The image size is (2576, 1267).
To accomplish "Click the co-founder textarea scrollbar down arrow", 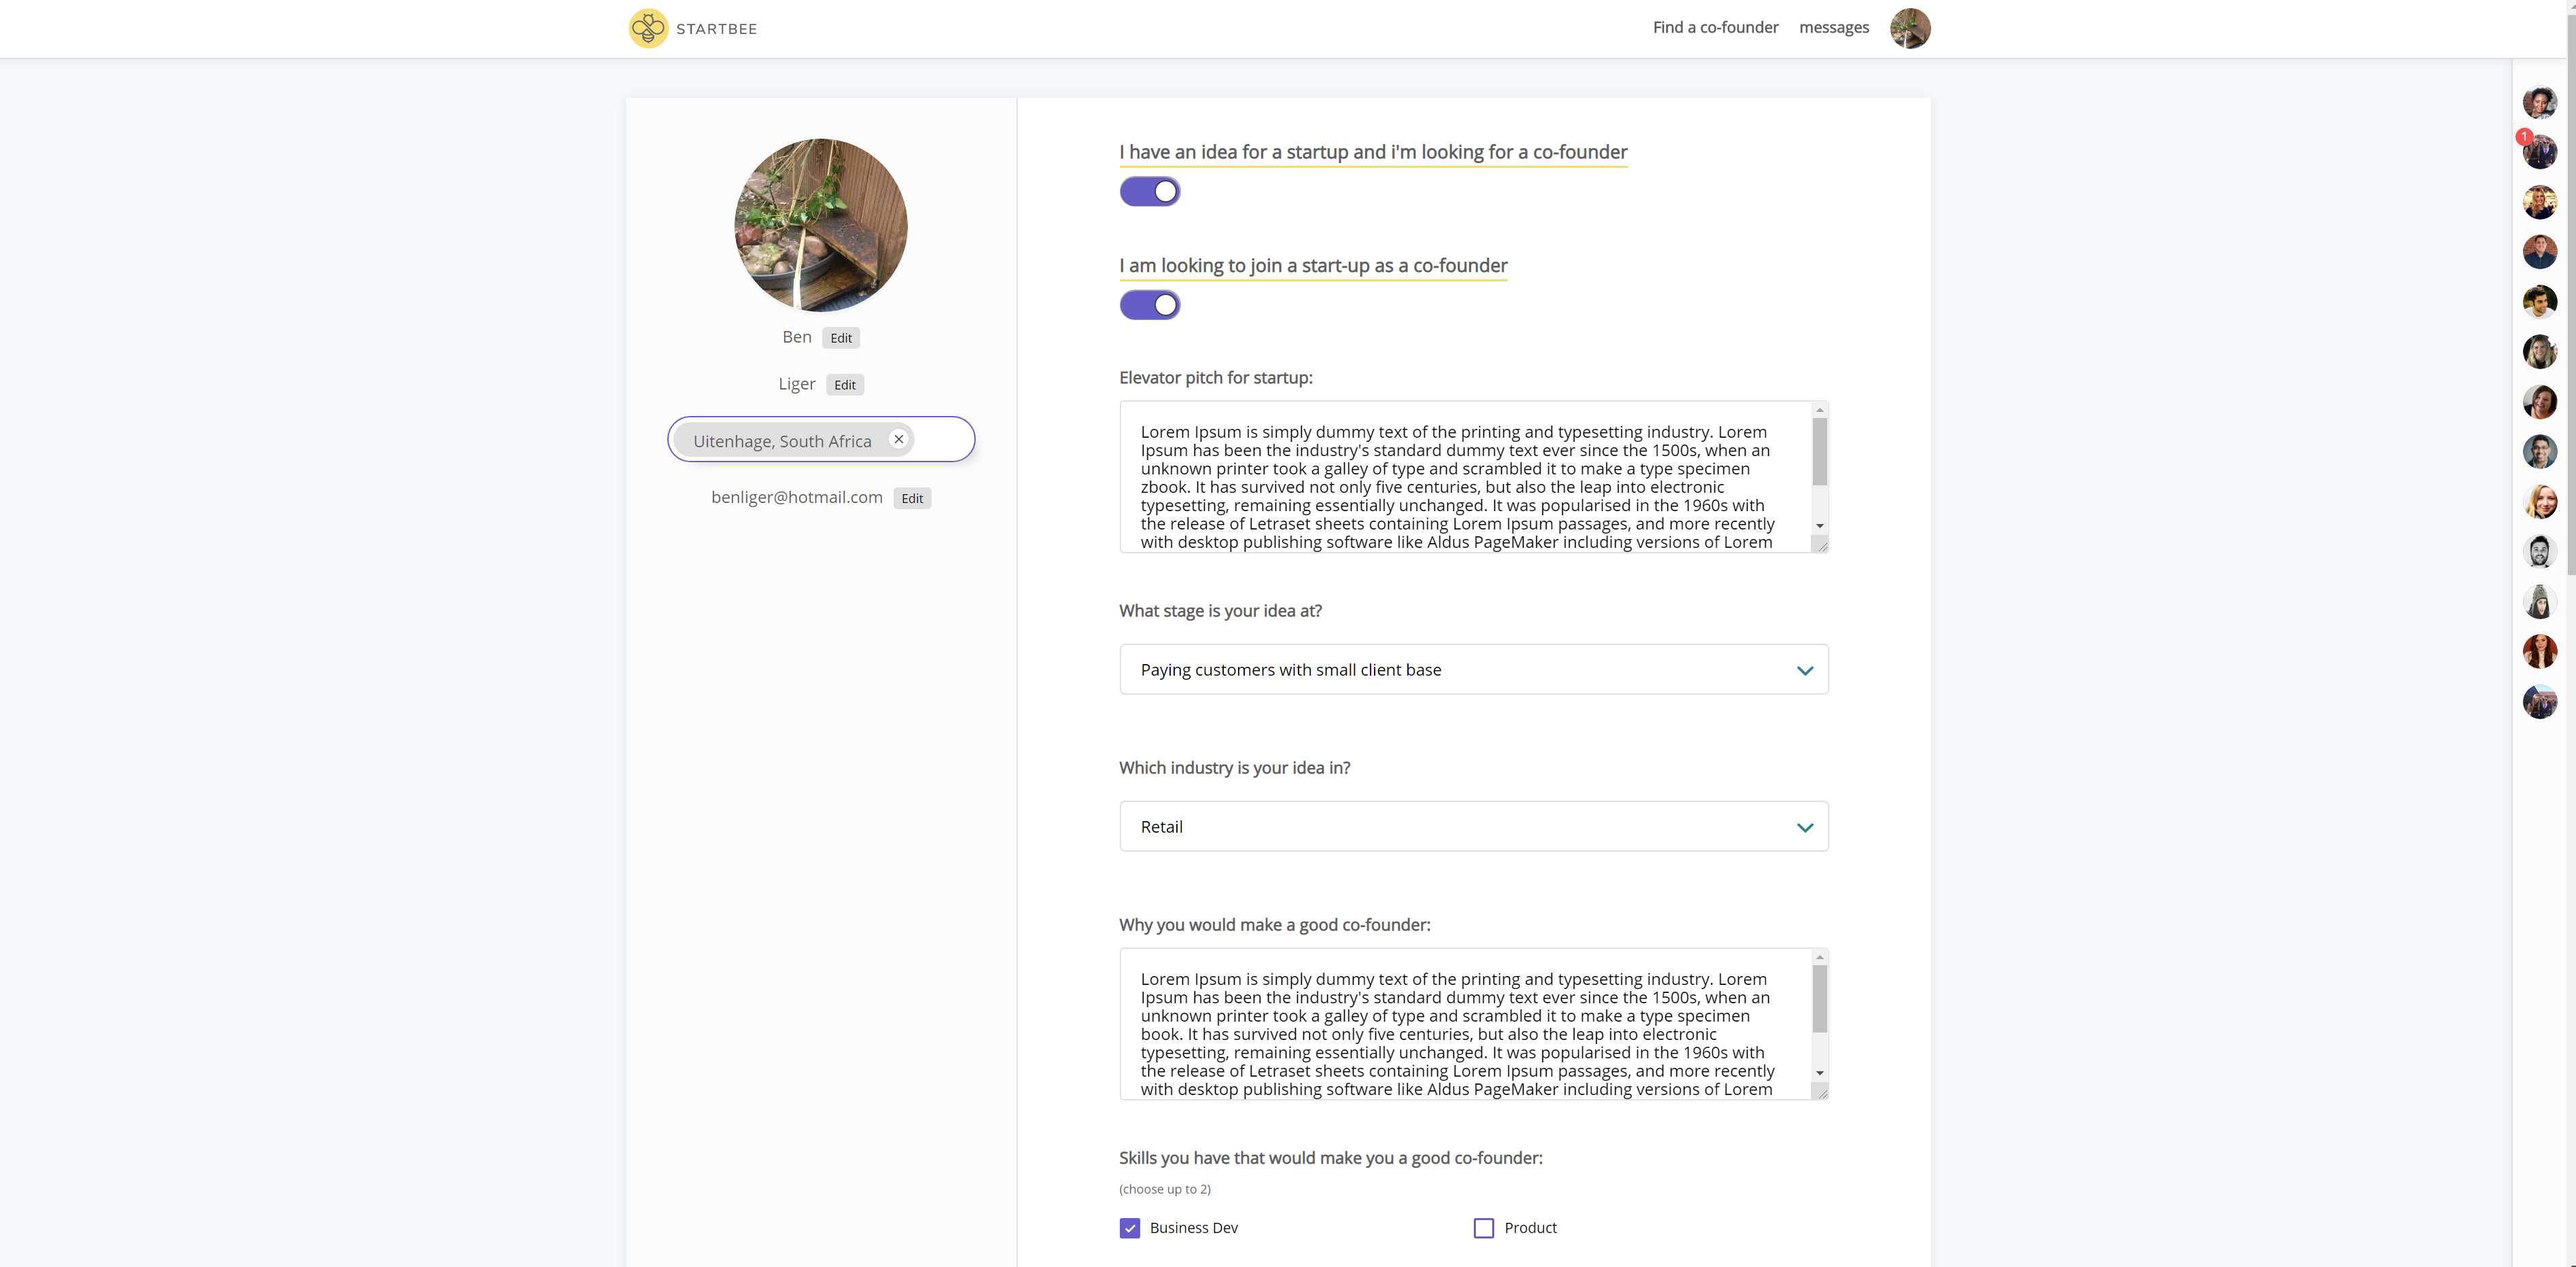I will point(1819,1073).
